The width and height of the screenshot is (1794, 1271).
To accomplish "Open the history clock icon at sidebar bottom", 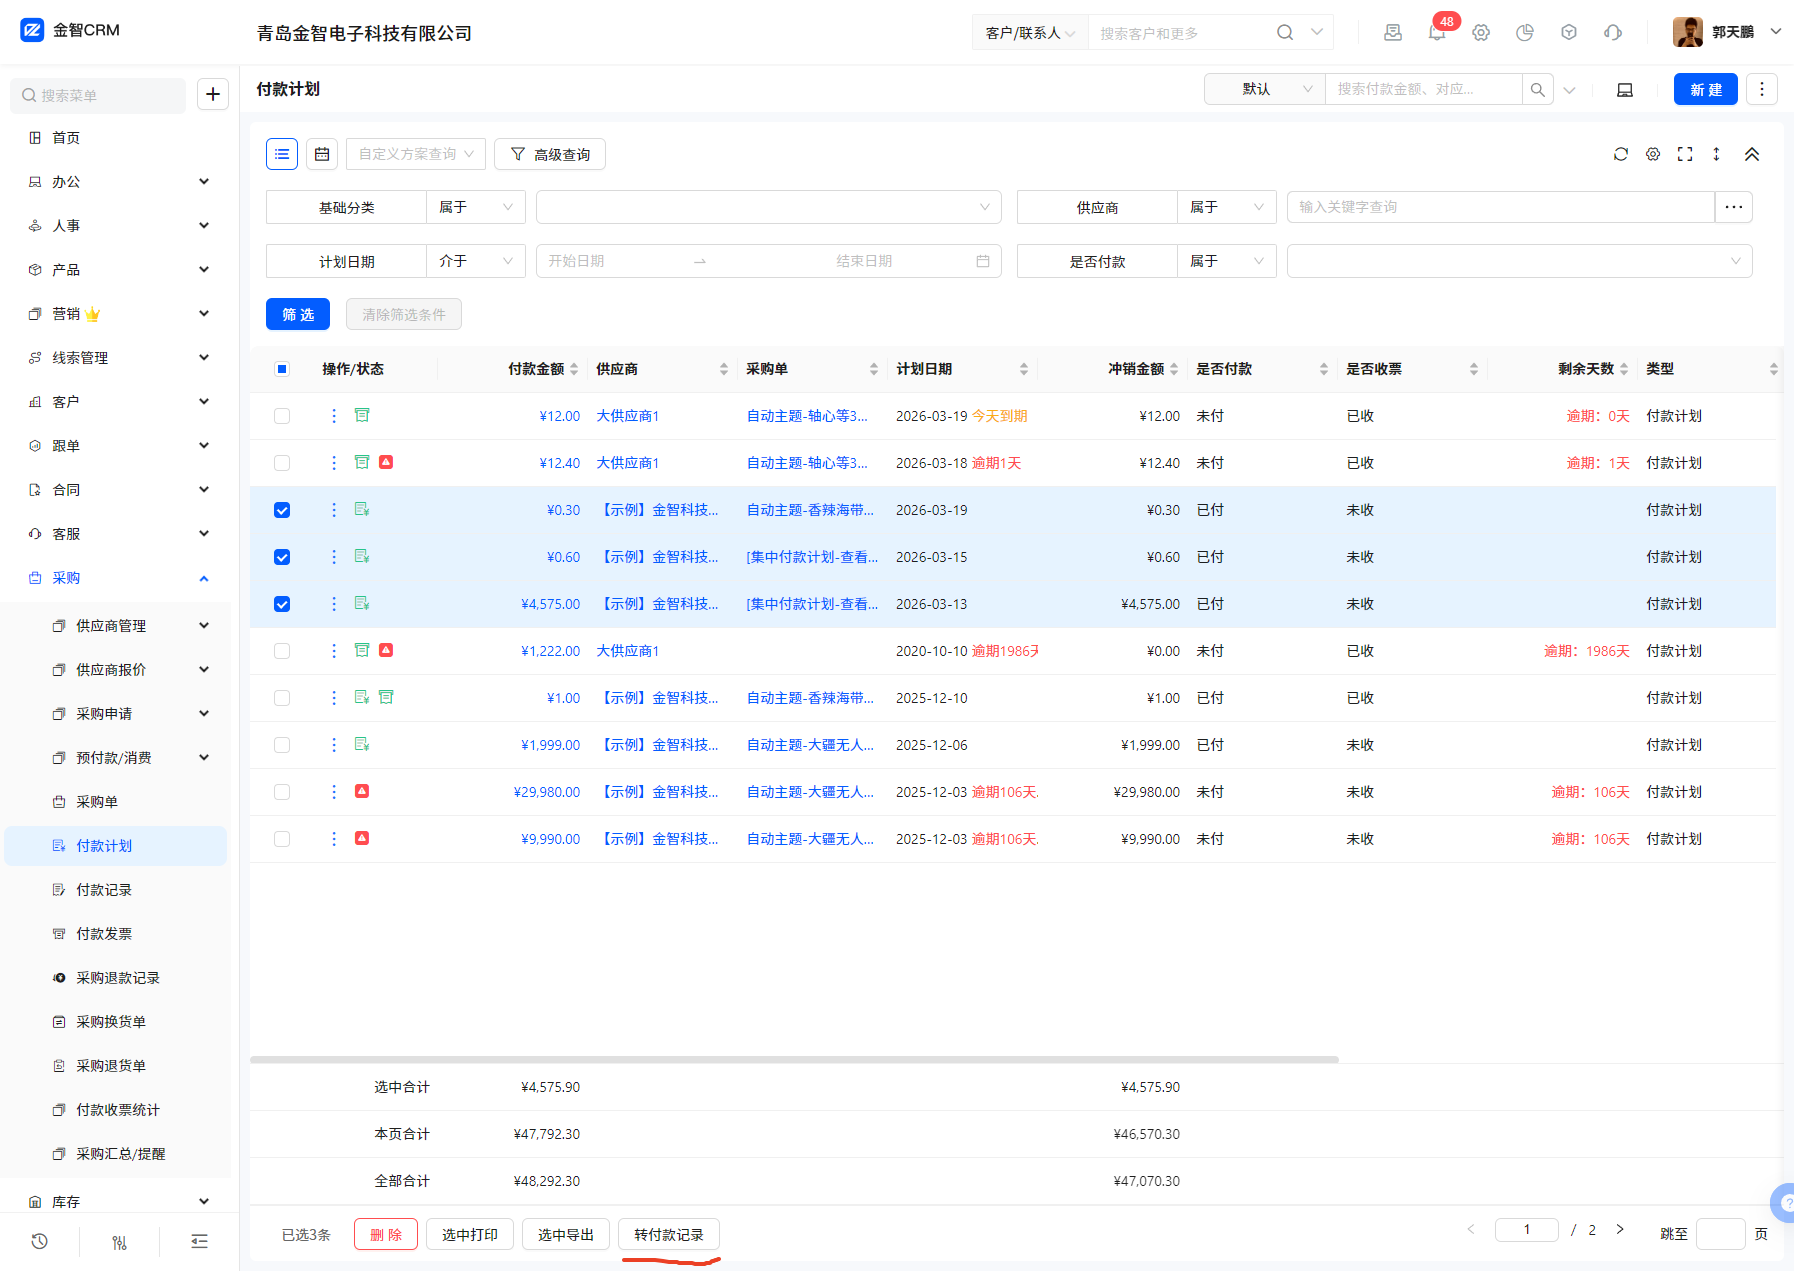I will pos(40,1241).
